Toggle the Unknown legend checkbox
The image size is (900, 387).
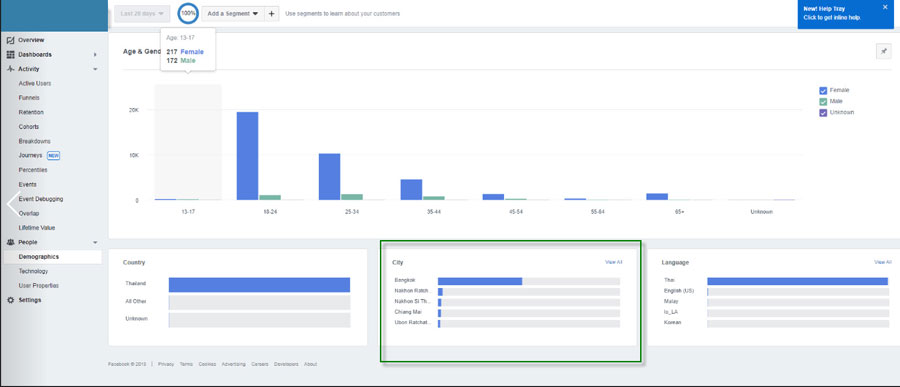[x=823, y=113]
